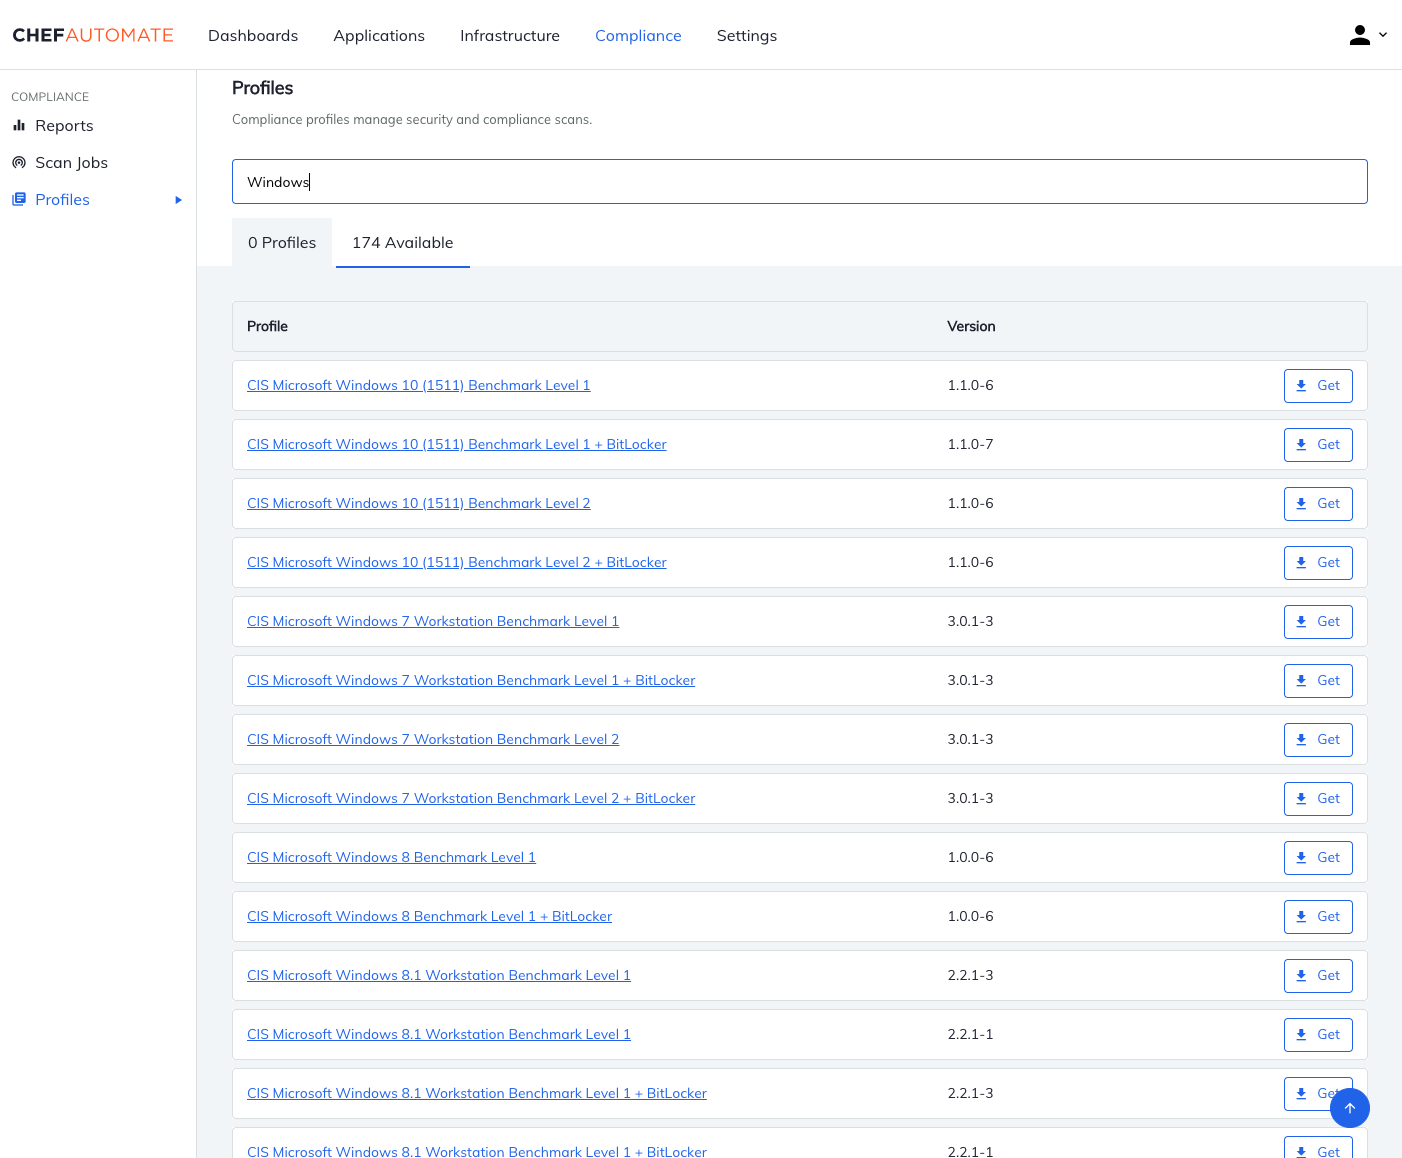Viewport: 1402px width, 1158px height.
Task: Get Windows 7 Workstation Level 2 profile without BitLocker
Action: (x=1318, y=740)
